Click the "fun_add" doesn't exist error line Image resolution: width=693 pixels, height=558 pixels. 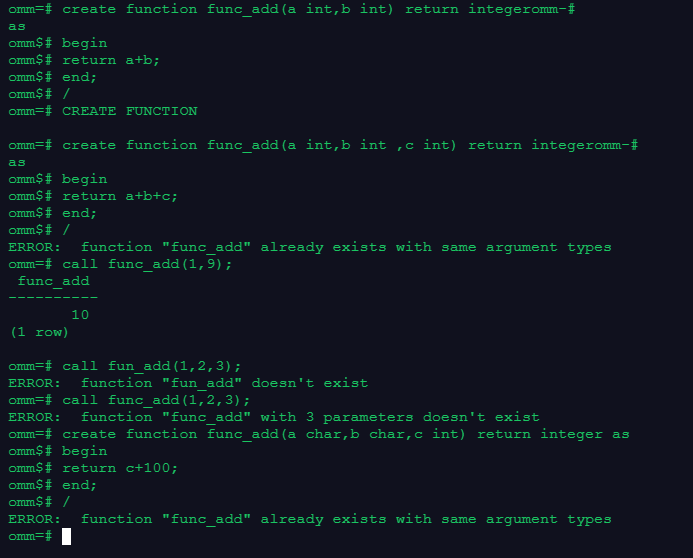pyautogui.click(x=188, y=383)
